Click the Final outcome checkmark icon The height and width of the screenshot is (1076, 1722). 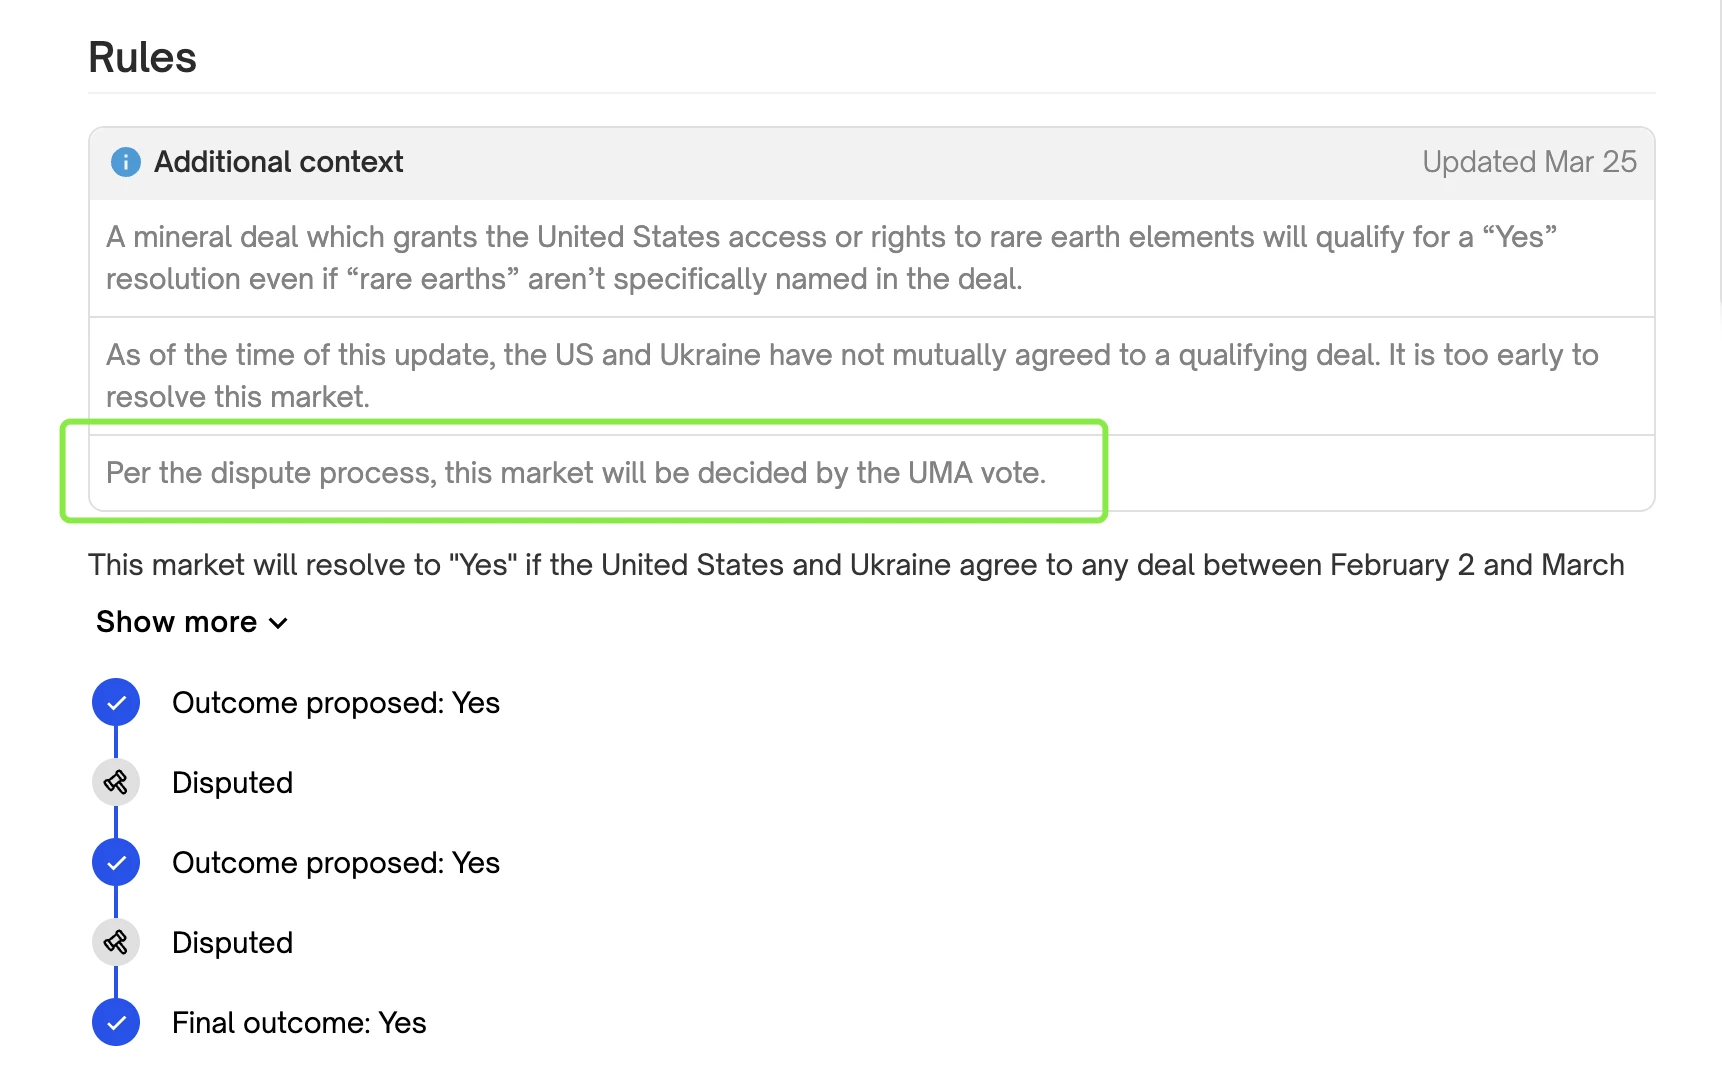[116, 1023]
